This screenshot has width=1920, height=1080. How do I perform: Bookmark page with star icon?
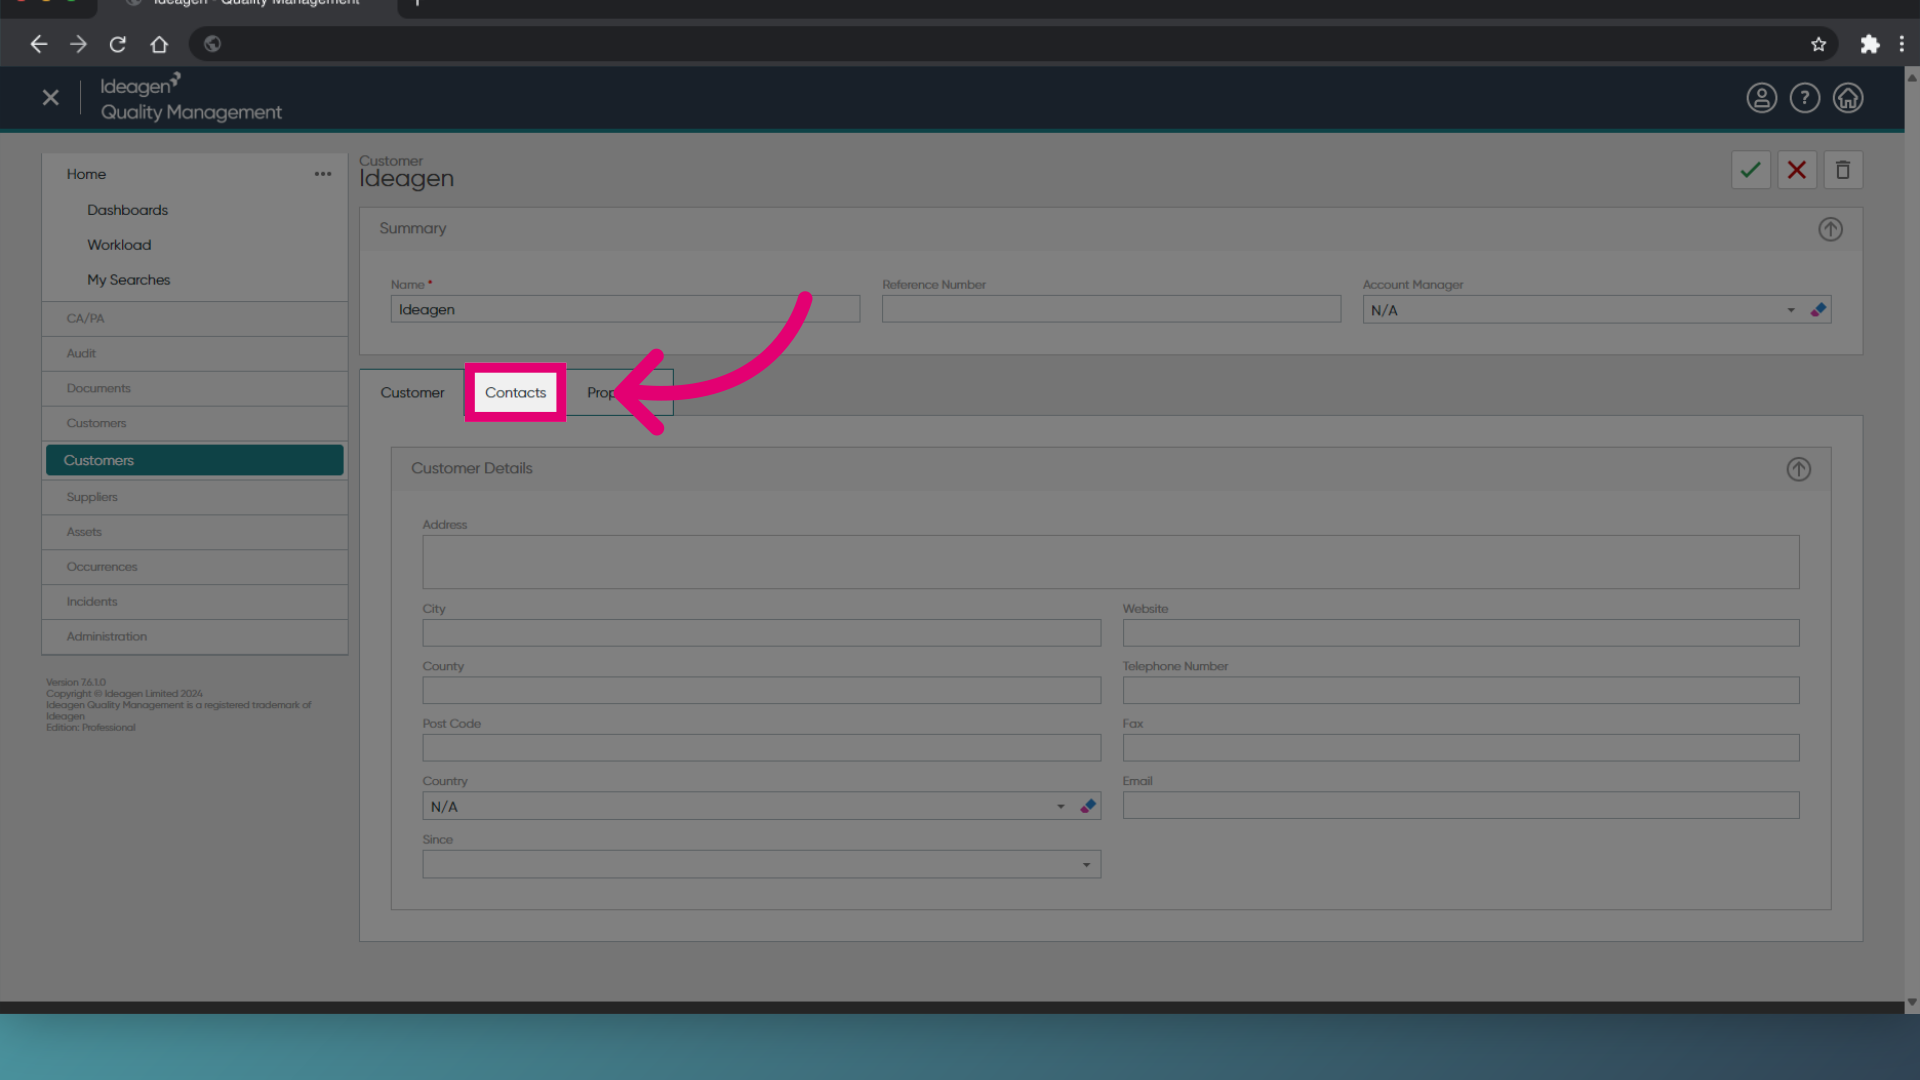coord(1818,44)
